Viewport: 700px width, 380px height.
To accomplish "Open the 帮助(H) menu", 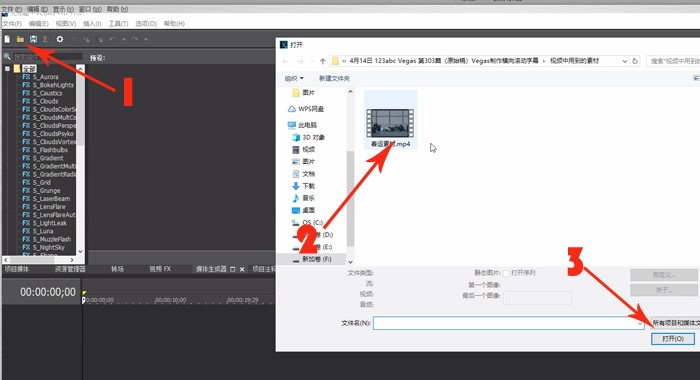I will (x=174, y=24).
